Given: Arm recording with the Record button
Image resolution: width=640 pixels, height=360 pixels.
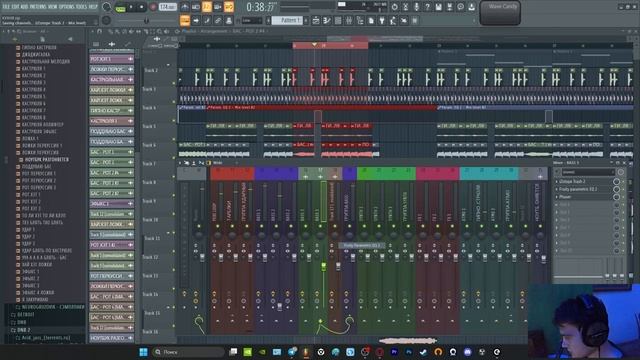Looking at the screenshot, I should (153, 7).
